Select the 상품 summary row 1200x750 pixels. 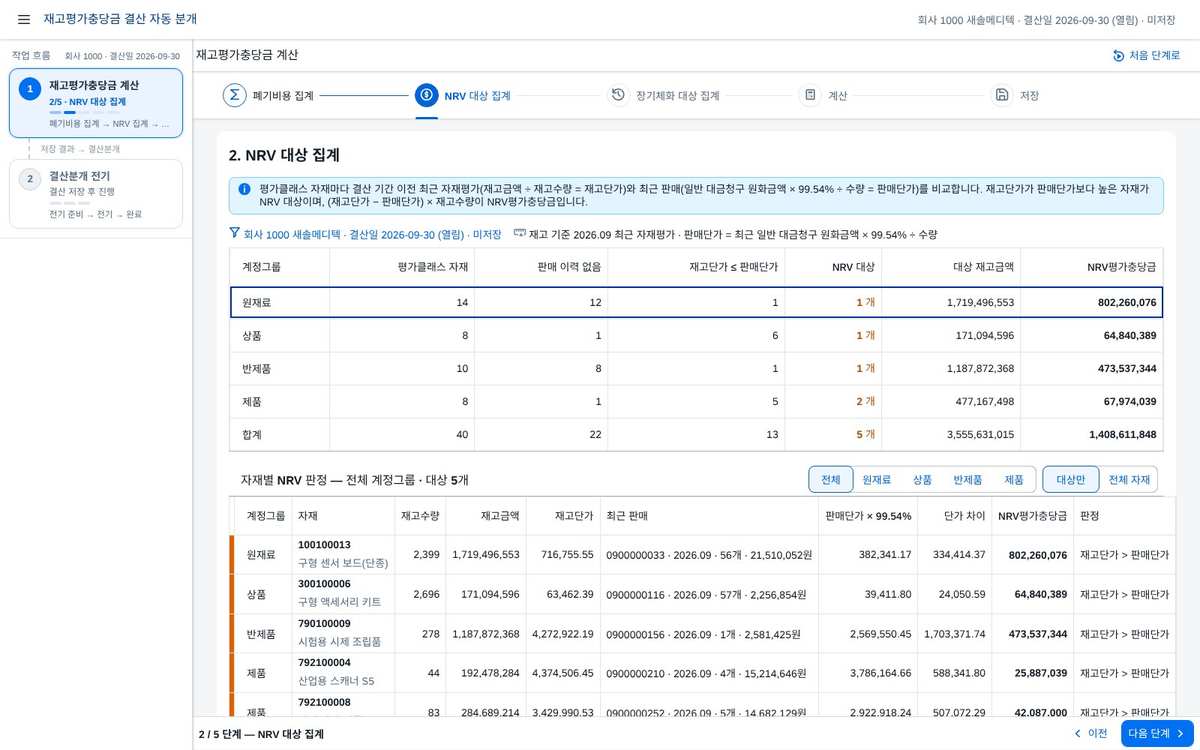click(x=696, y=335)
